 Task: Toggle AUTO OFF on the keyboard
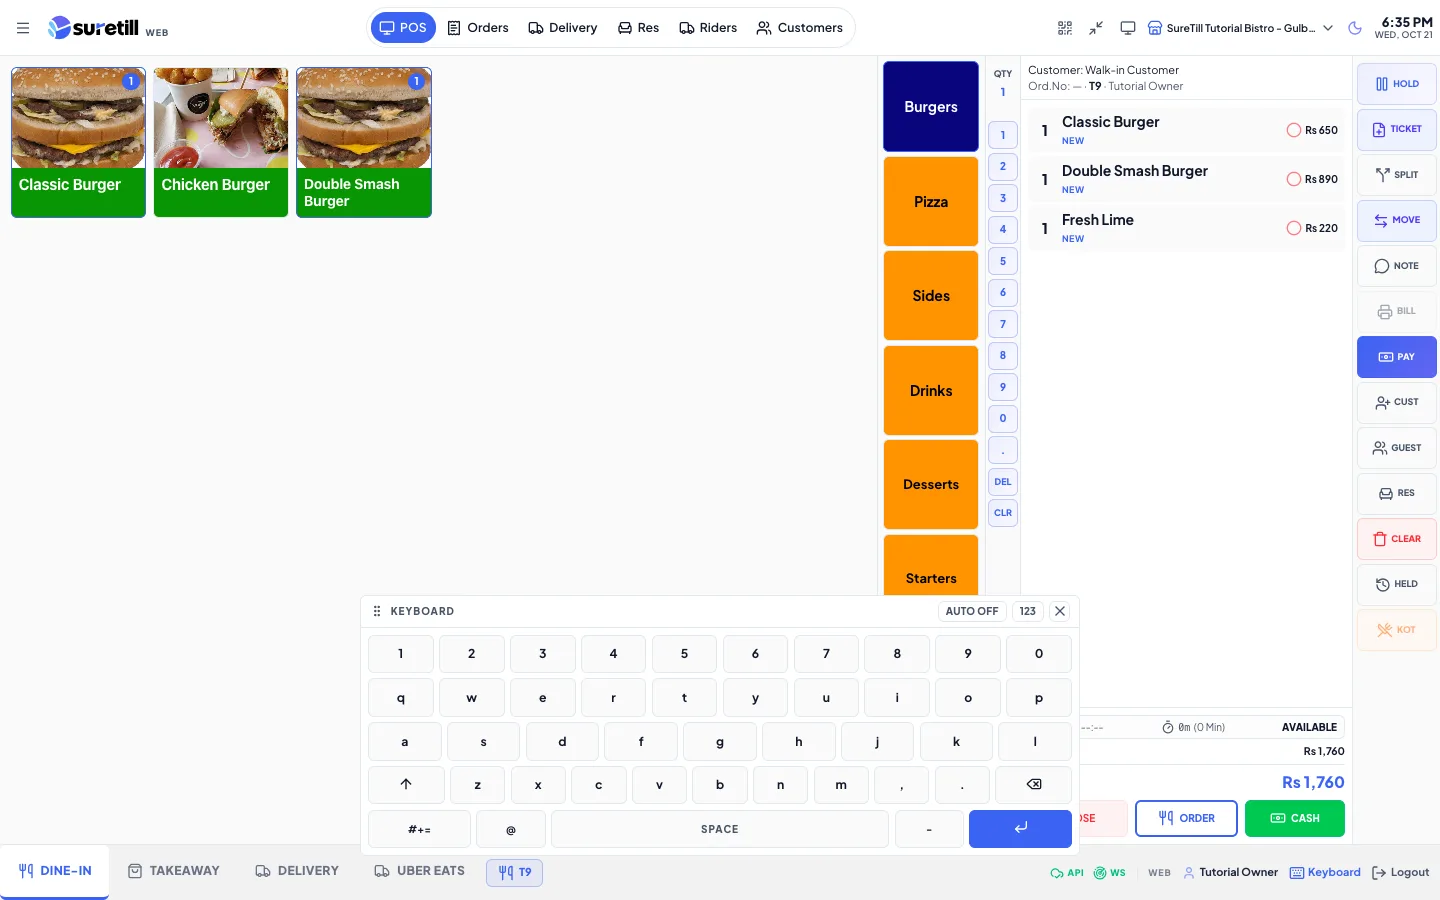pos(972,611)
